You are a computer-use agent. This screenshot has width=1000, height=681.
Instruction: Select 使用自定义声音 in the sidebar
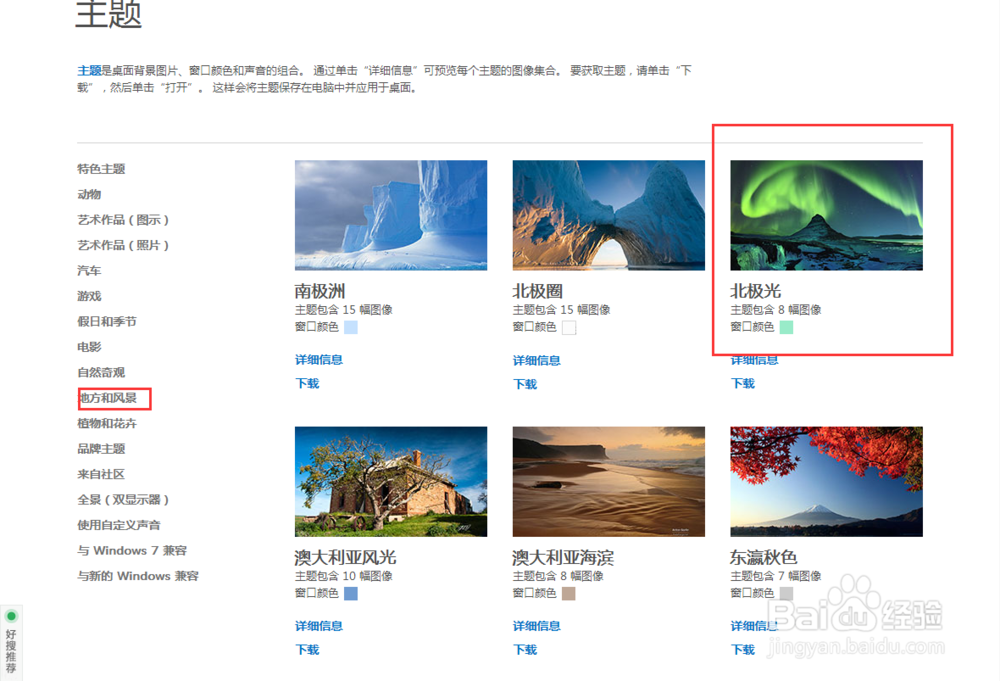click(x=121, y=524)
